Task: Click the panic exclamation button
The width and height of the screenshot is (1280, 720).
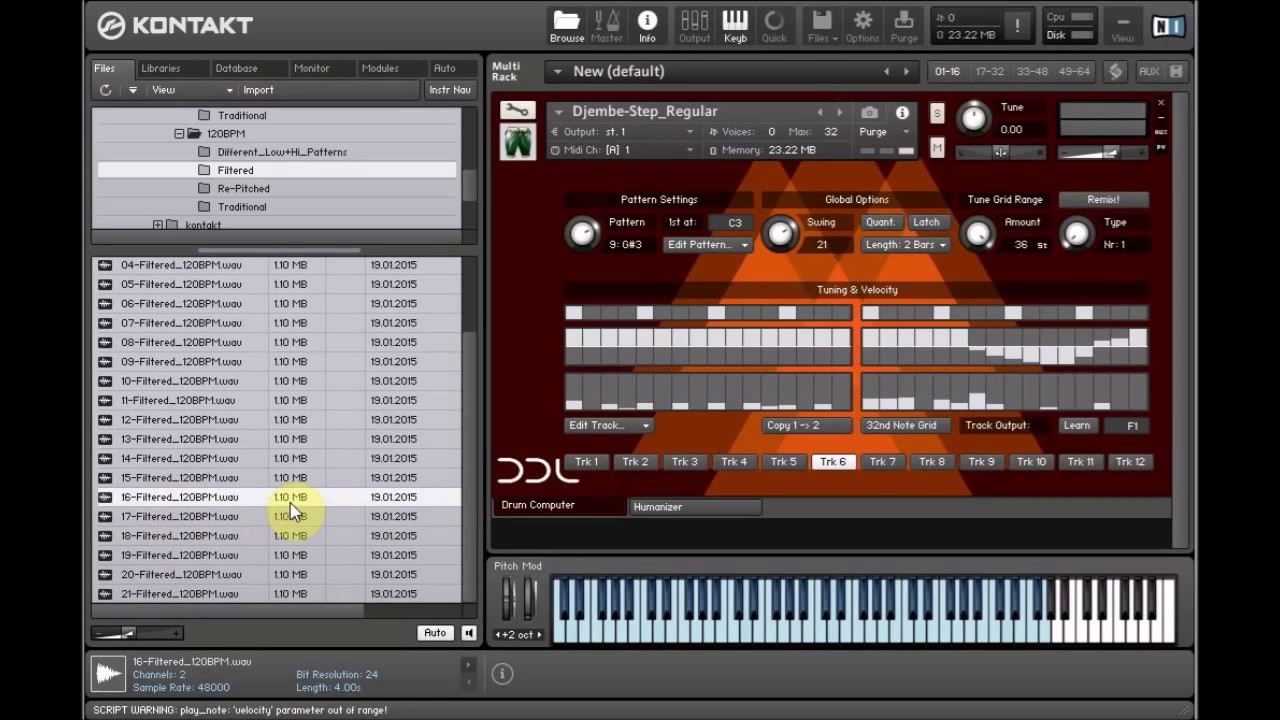Action: (1018, 26)
